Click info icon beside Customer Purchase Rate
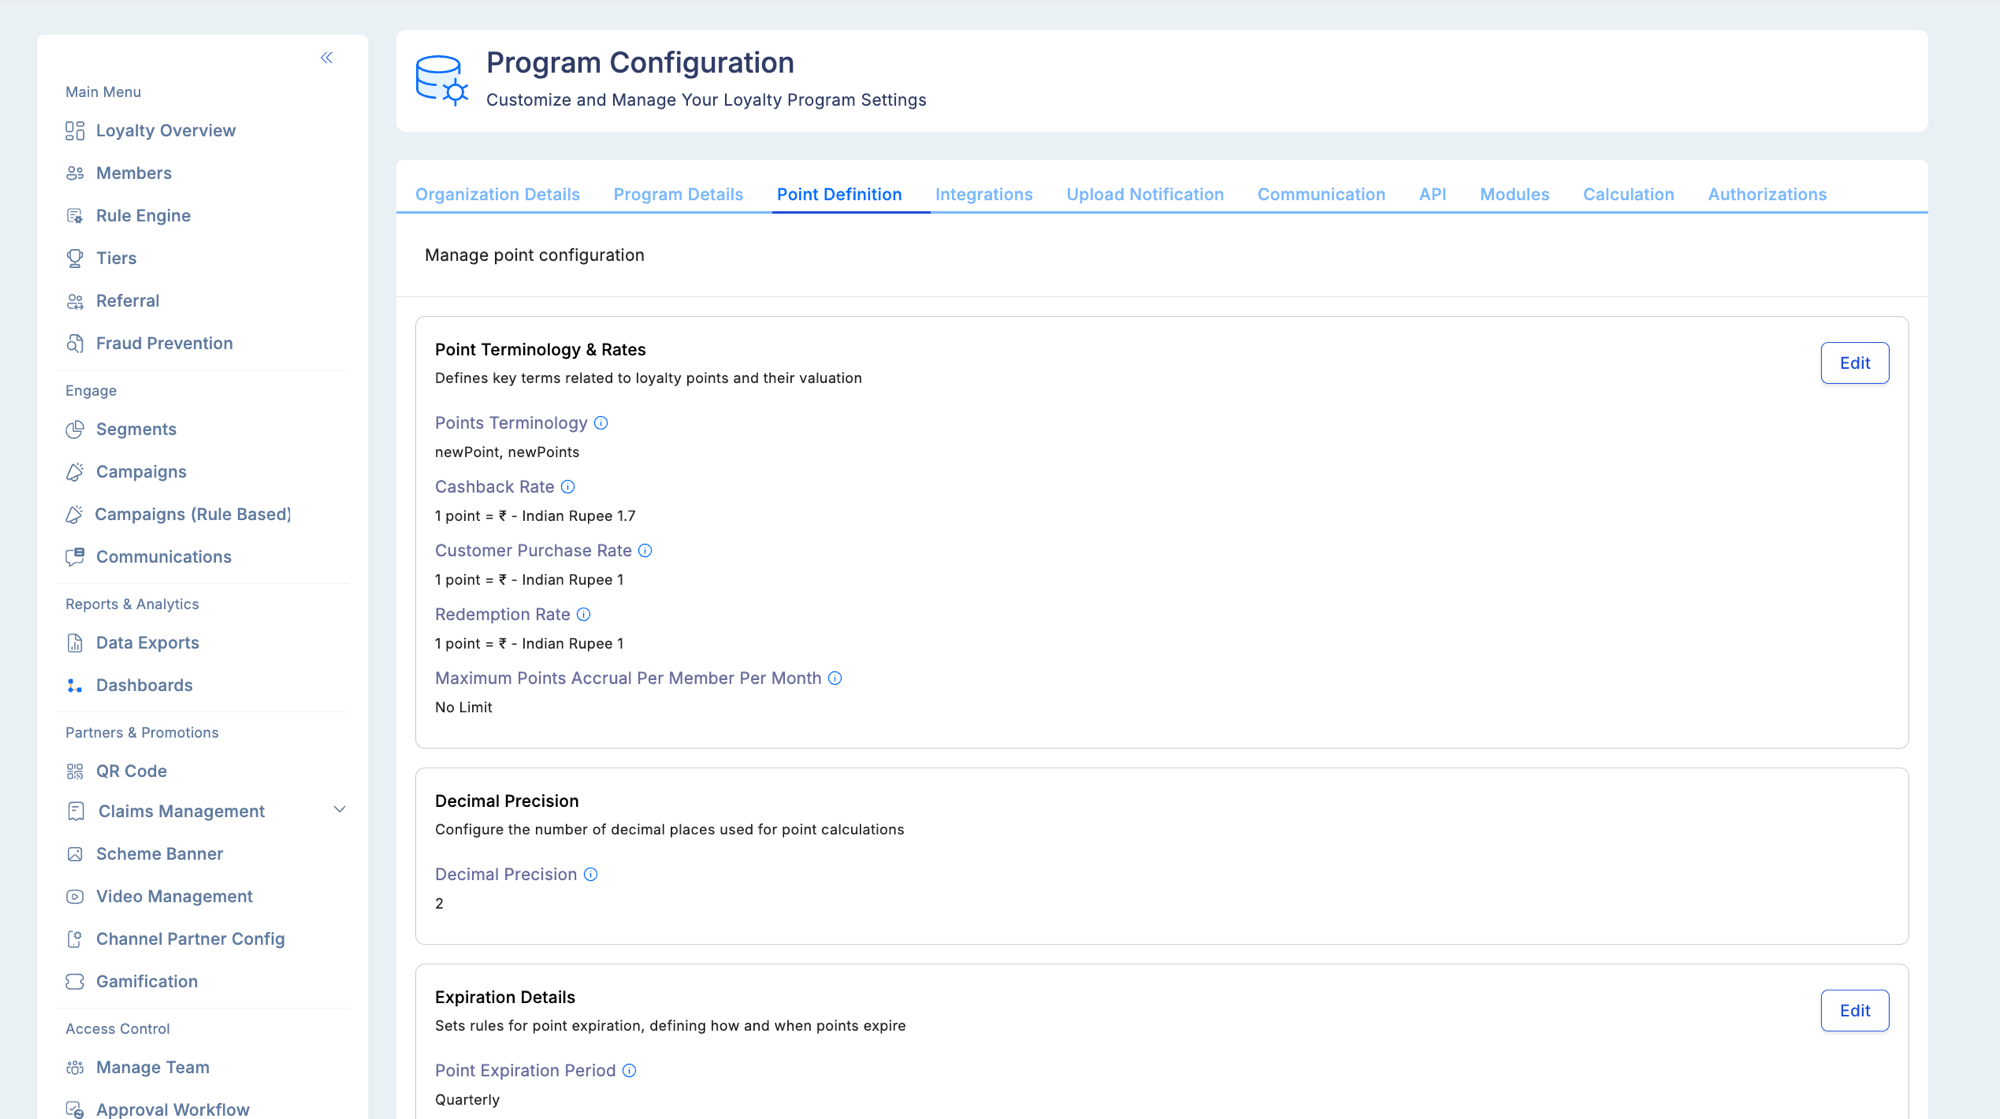The width and height of the screenshot is (2000, 1119). (645, 551)
